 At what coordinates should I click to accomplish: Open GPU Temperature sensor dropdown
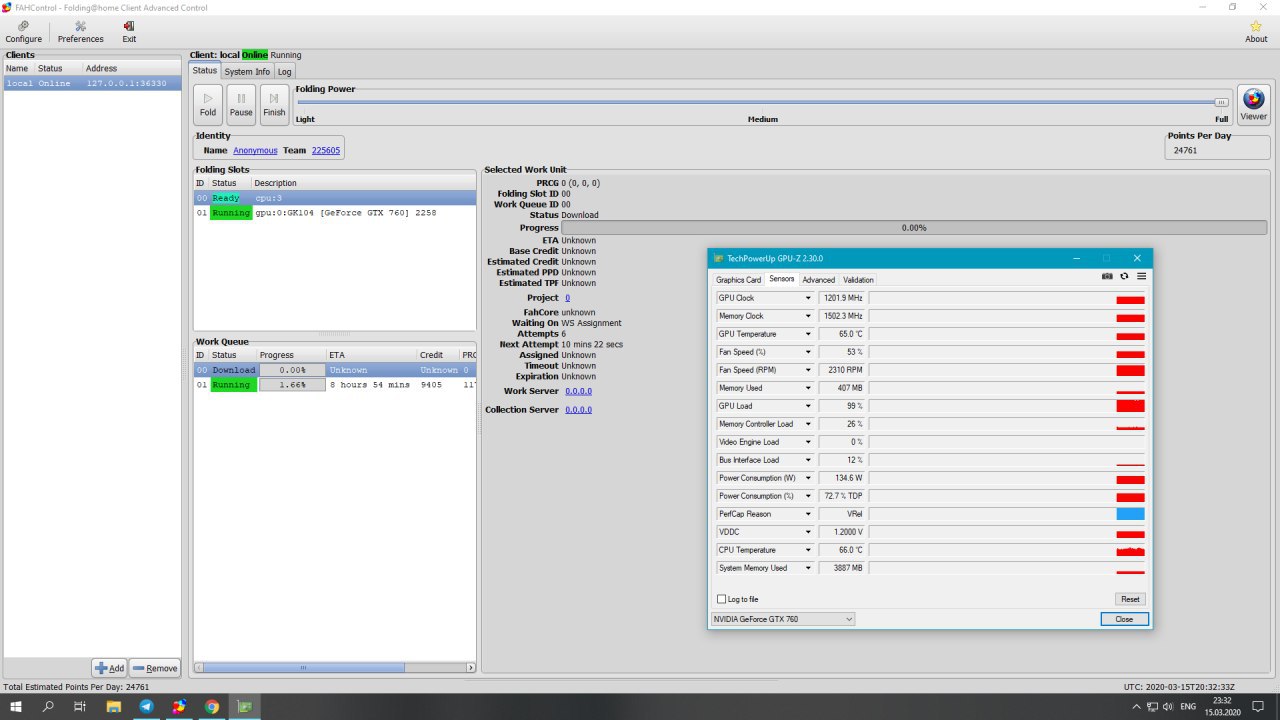(x=808, y=334)
